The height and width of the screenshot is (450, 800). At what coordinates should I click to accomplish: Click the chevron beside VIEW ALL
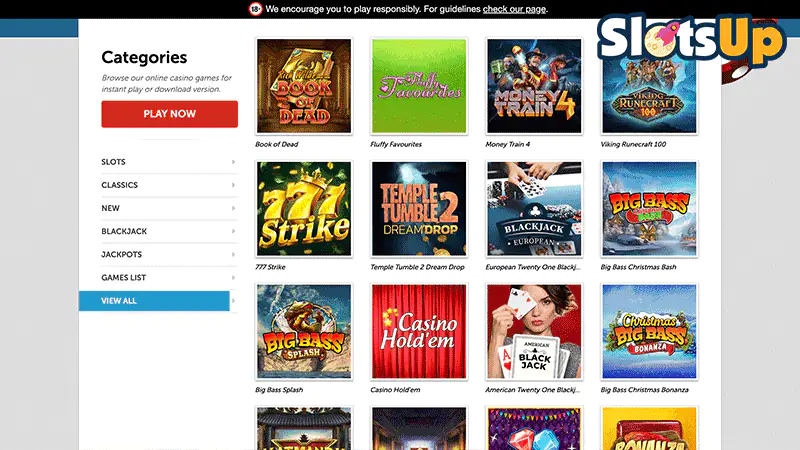233,301
